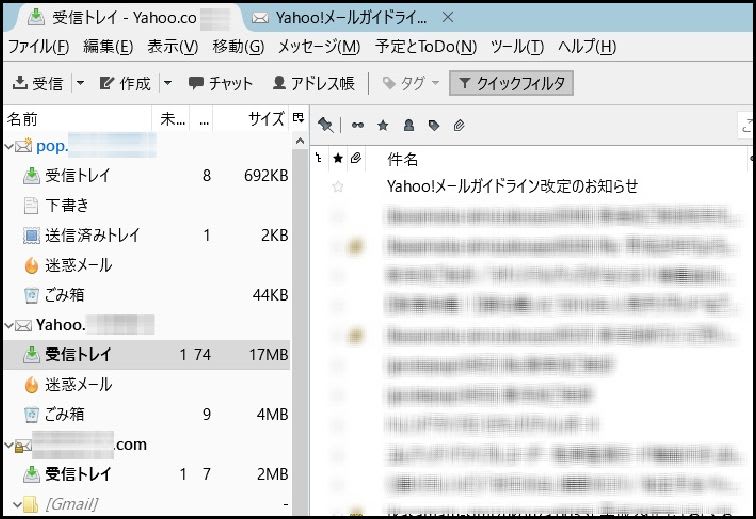Collapse the .com account tree

click(x=9, y=445)
